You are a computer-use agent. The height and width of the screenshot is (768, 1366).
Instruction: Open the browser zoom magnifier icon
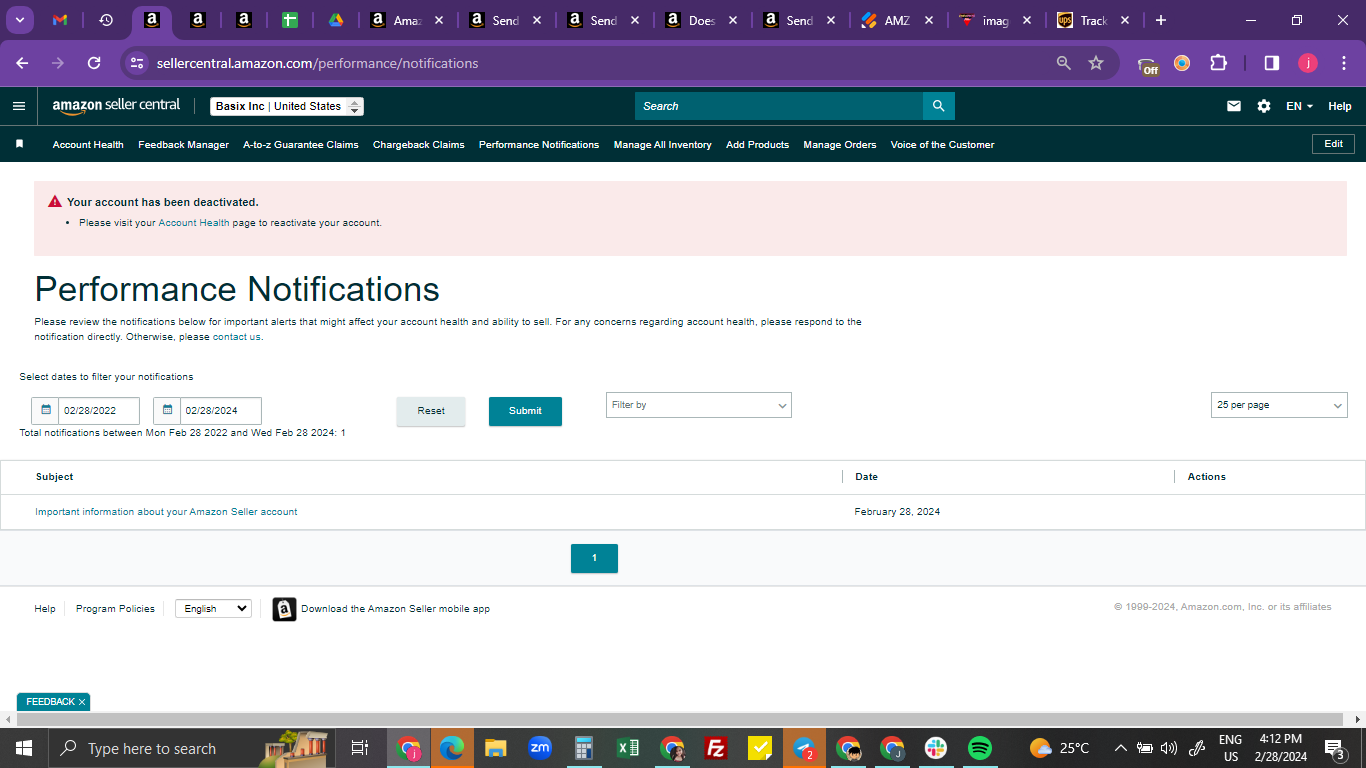tap(1064, 63)
